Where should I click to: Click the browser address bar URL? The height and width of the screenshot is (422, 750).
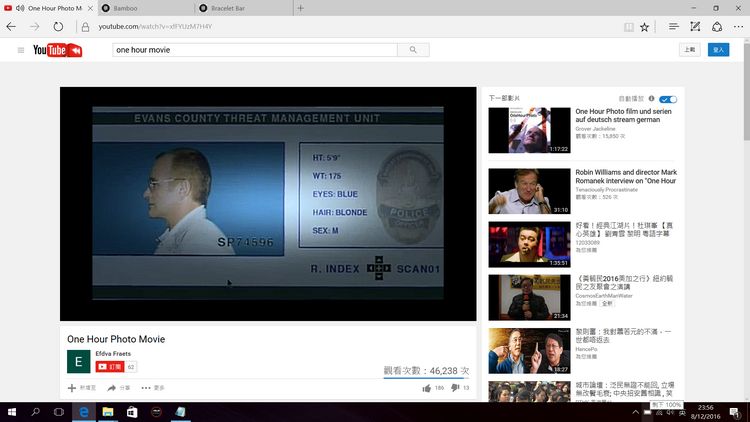[155, 27]
